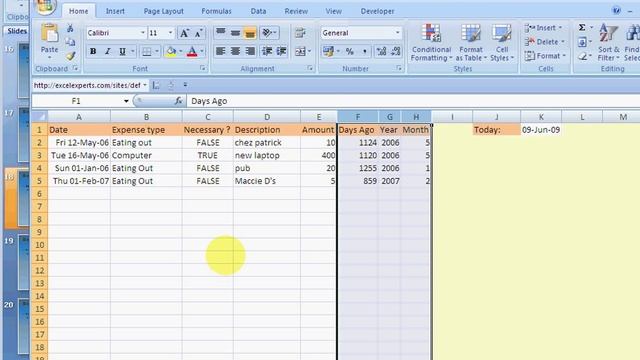Click the Increase Decimal icon
640x360 pixels.
click(x=381, y=51)
